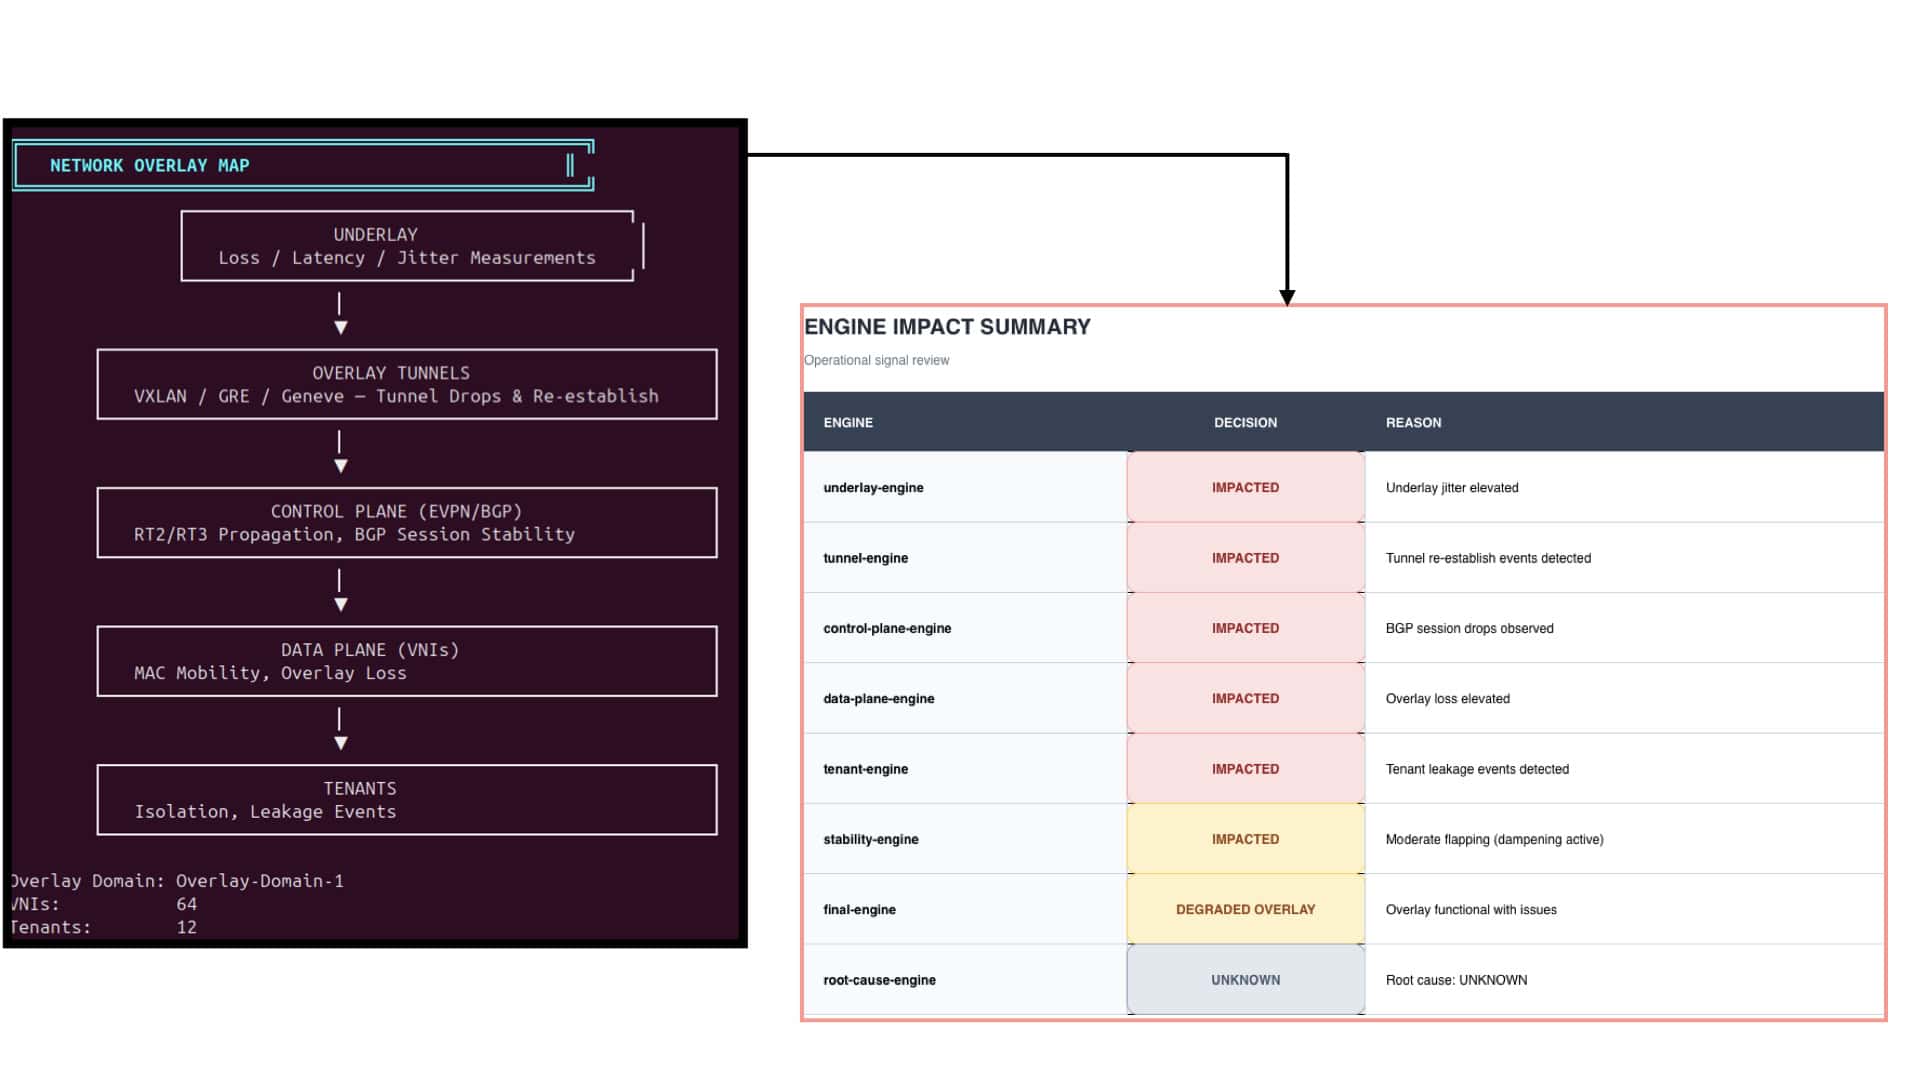Image resolution: width=1920 pixels, height=1080 pixels.
Task: Click the yellow IMPACTED badge for stability-engine
Action: pyautogui.click(x=1245, y=839)
